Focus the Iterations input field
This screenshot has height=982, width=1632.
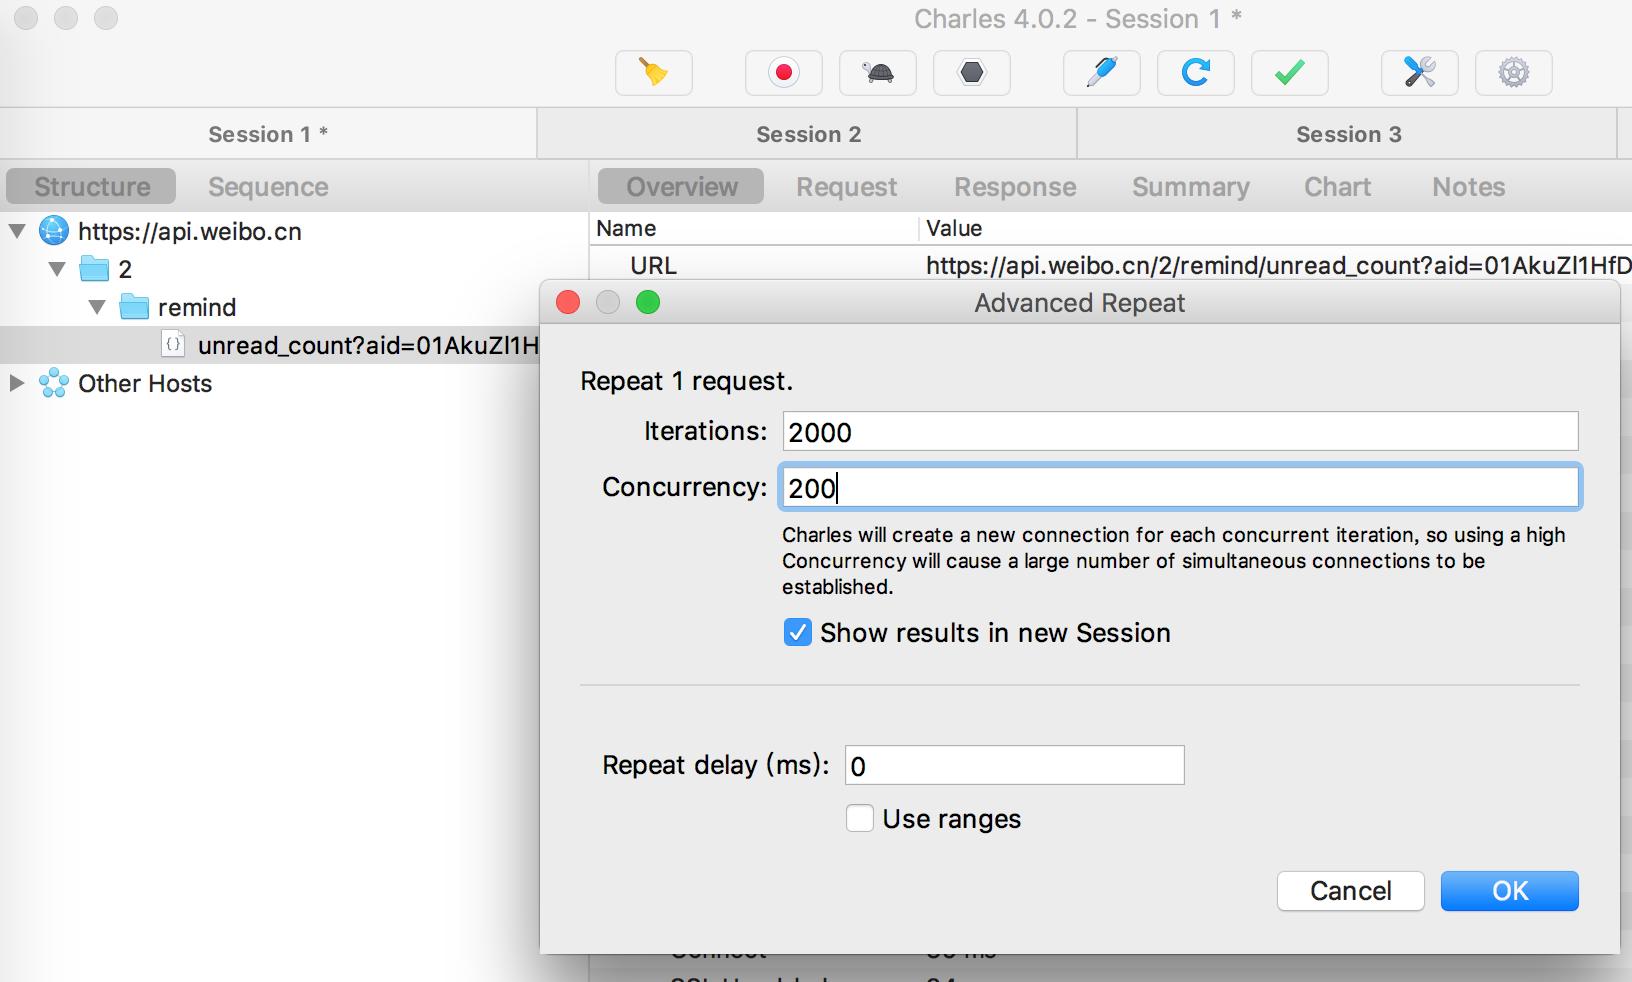coord(1180,432)
